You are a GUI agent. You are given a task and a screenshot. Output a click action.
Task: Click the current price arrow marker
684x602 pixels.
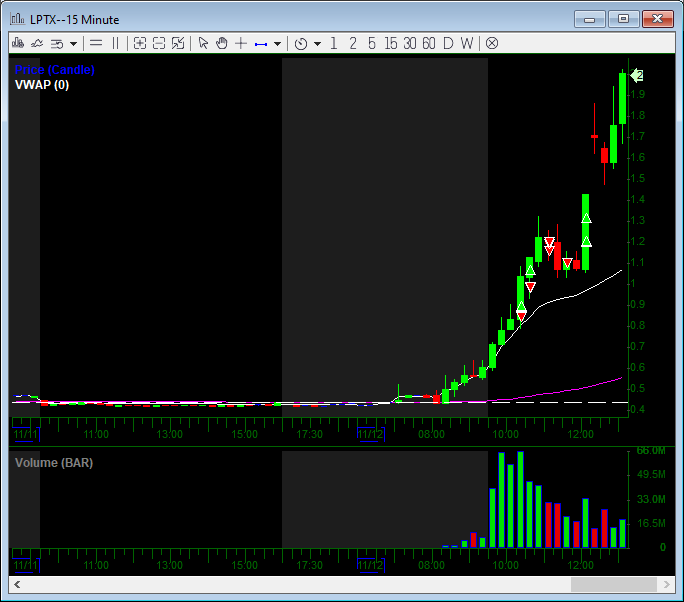coord(637,75)
